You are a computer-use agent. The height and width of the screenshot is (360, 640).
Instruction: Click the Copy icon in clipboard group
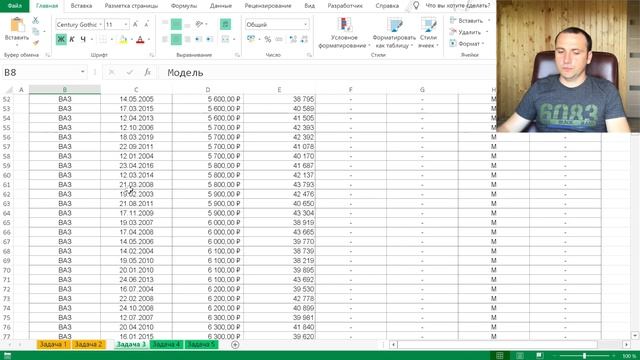coord(36,31)
